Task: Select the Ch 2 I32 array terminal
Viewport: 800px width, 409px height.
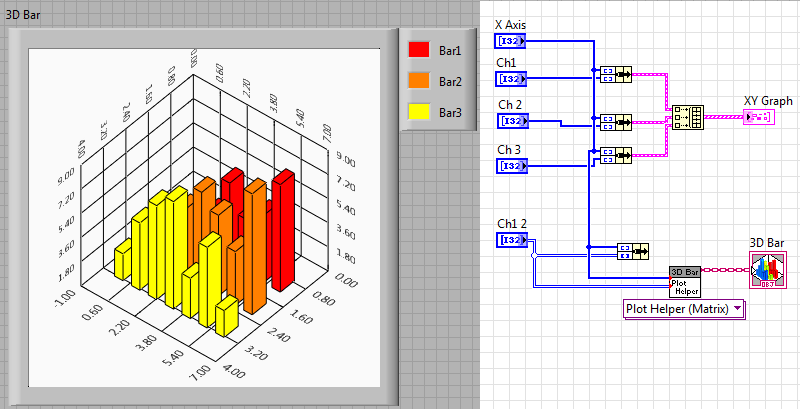Action: tap(514, 121)
